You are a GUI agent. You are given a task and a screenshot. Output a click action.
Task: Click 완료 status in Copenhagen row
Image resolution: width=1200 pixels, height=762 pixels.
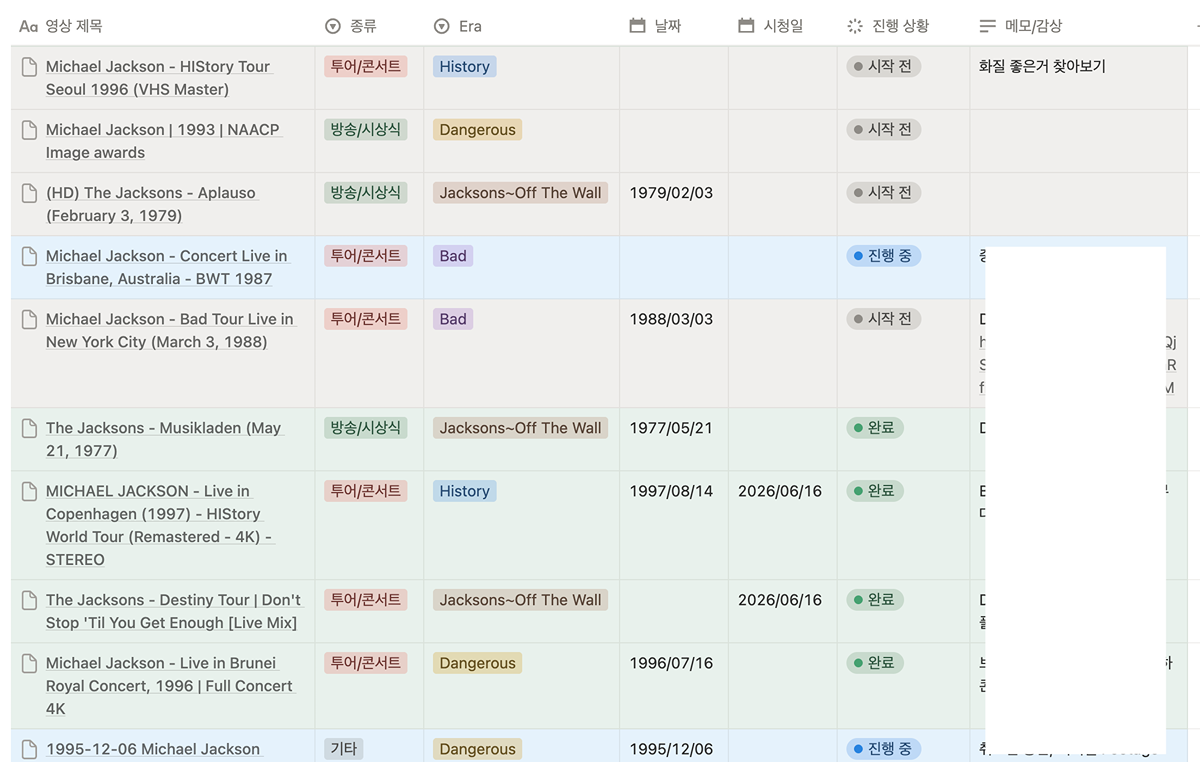(875, 490)
